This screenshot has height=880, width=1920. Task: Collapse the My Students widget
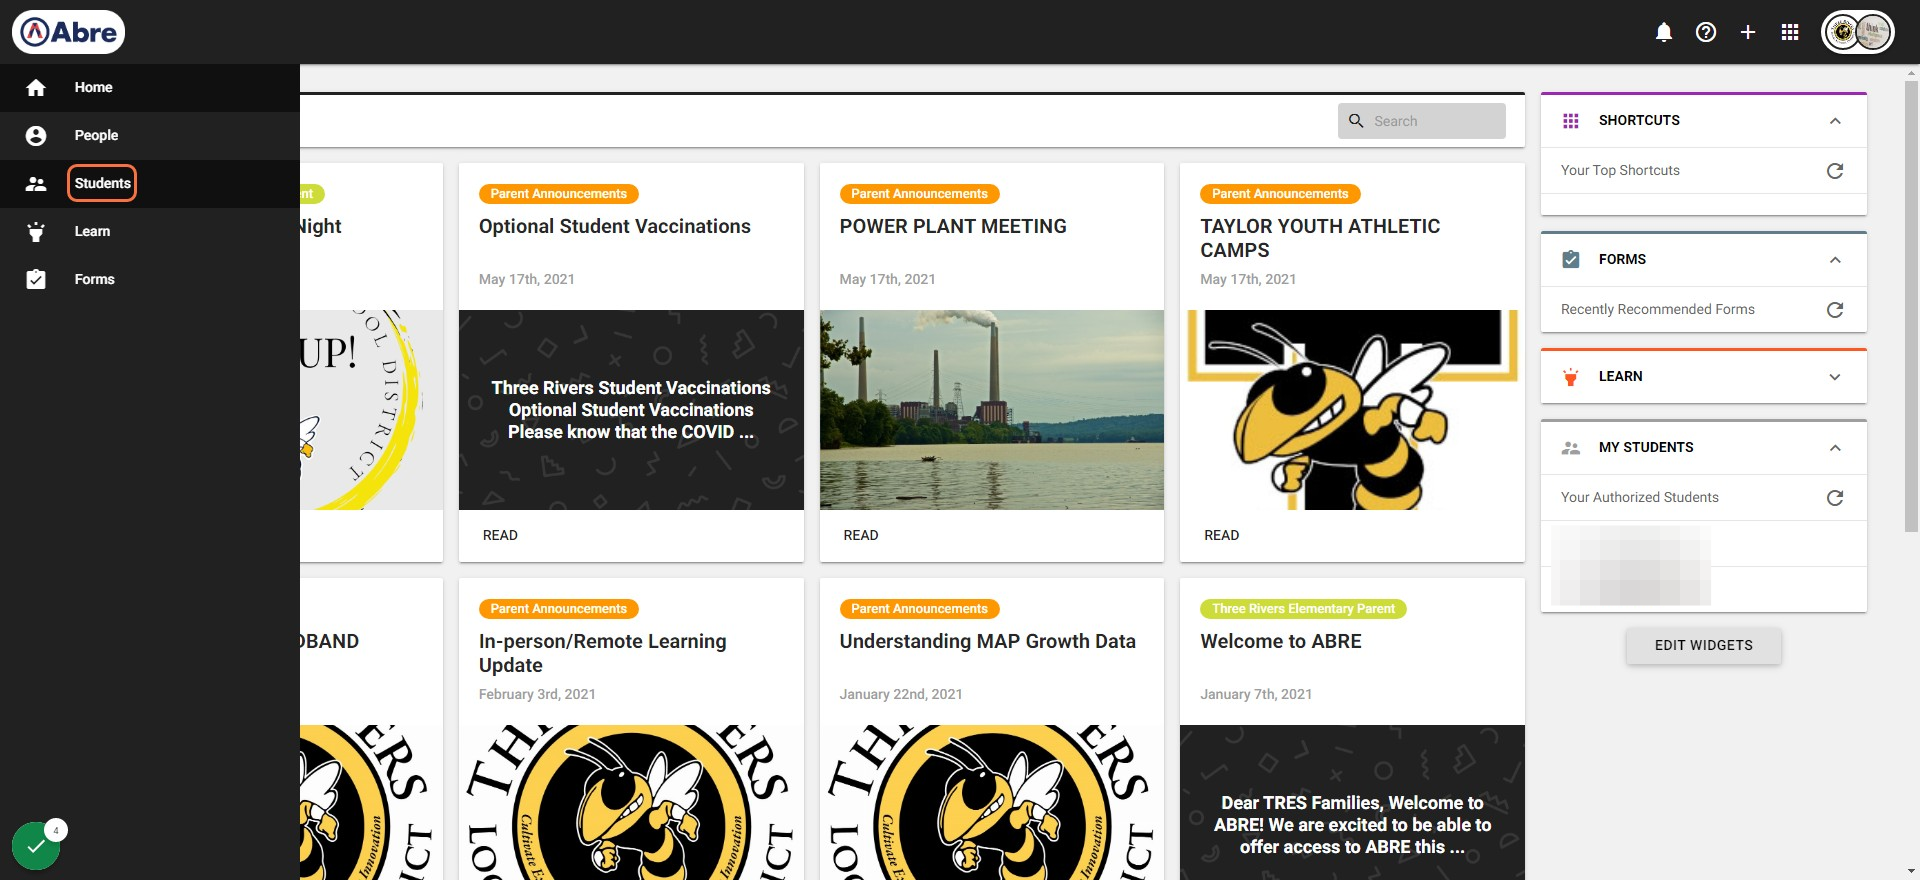pyautogui.click(x=1835, y=448)
